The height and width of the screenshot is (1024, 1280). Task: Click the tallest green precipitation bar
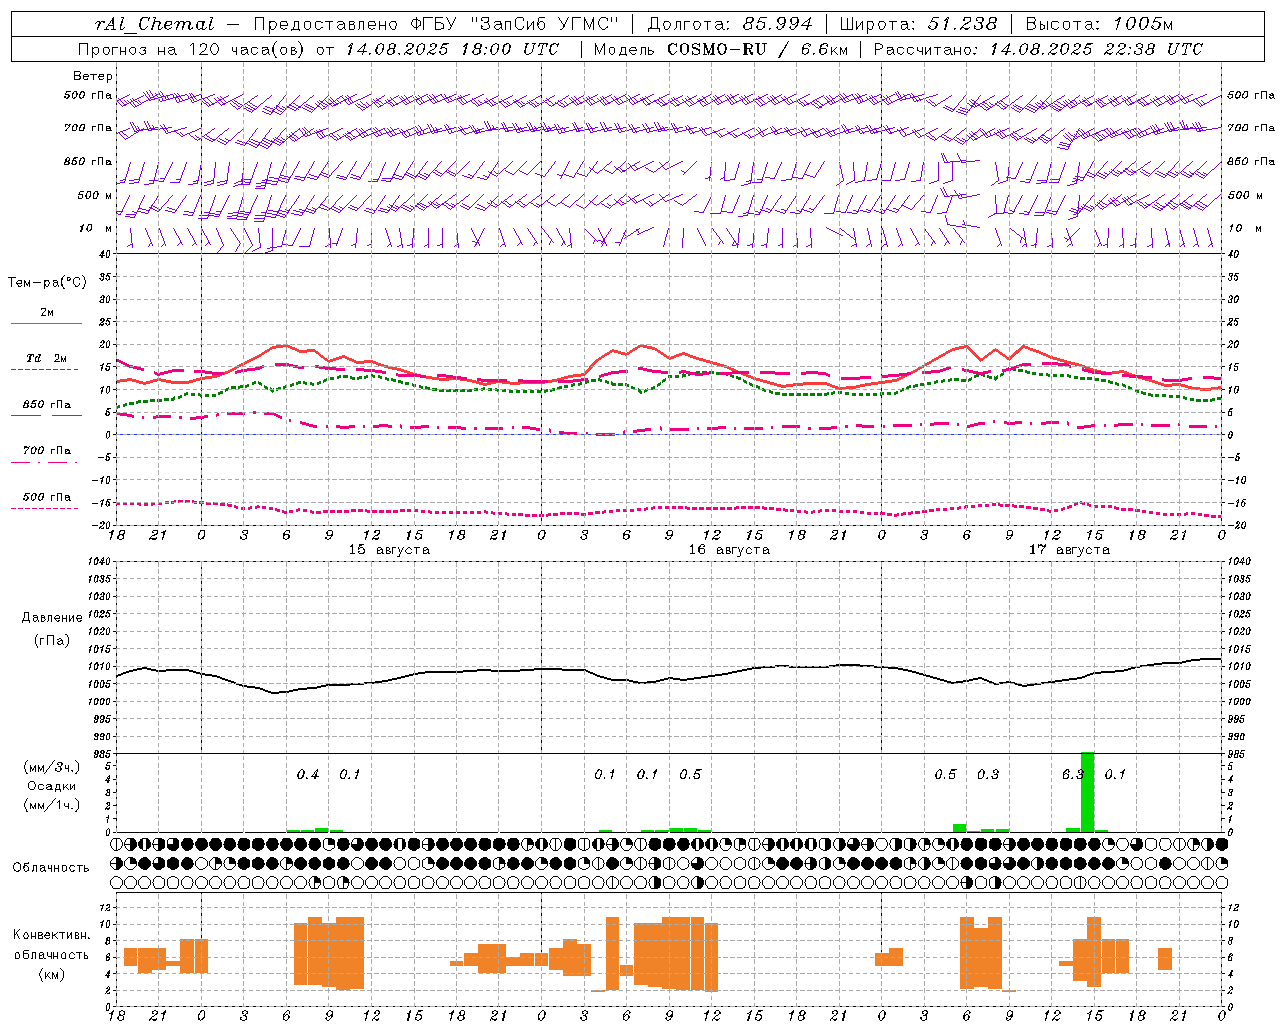[1088, 792]
